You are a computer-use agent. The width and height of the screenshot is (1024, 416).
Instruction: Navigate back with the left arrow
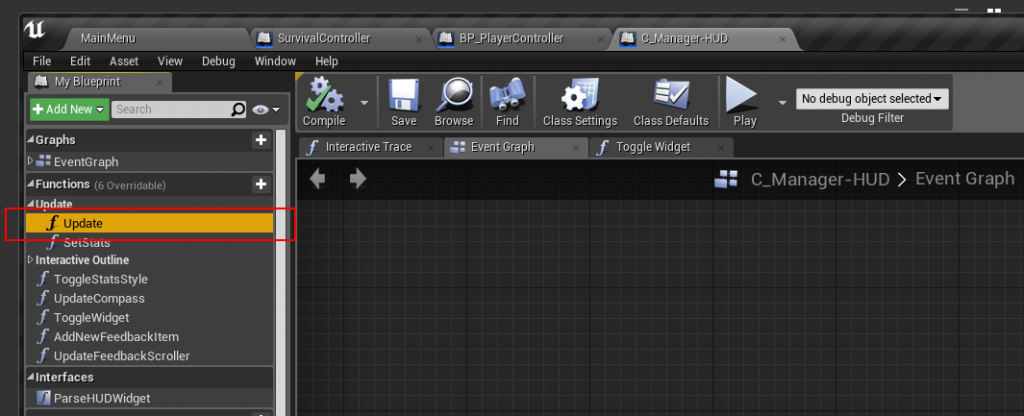click(x=318, y=179)
